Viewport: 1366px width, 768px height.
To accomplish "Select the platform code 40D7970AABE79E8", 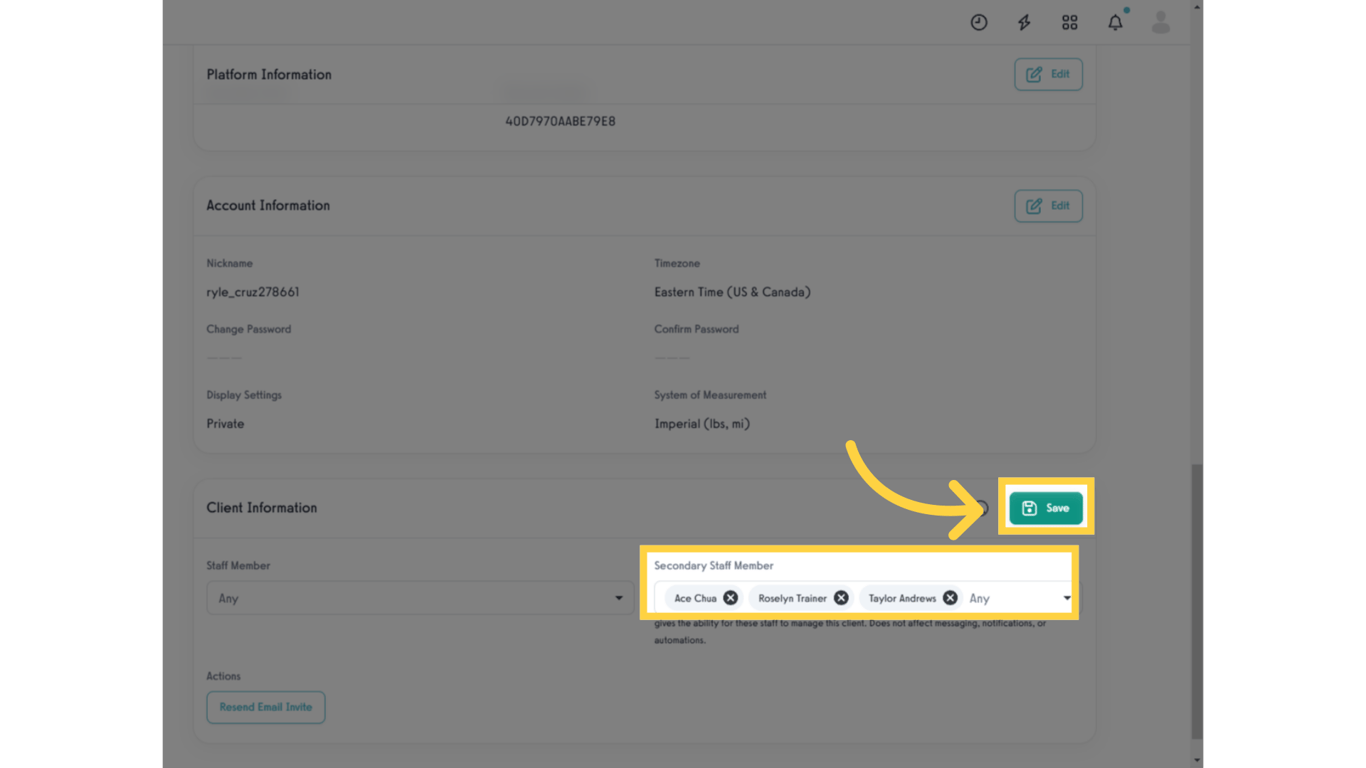I will coord(560,121).
